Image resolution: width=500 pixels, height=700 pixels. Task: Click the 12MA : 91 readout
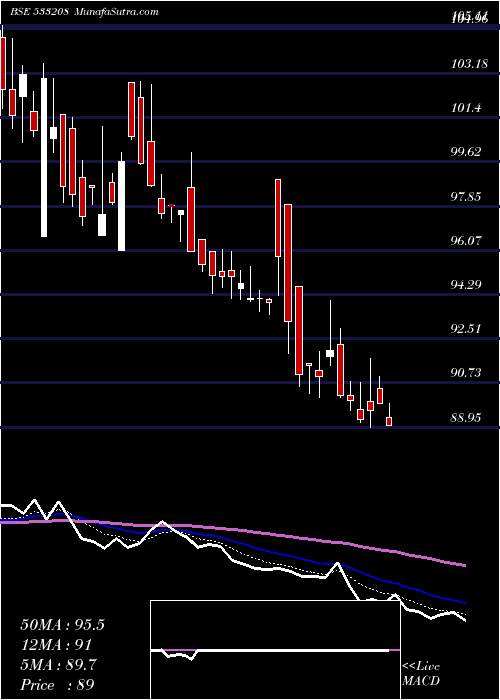[56, 645]
